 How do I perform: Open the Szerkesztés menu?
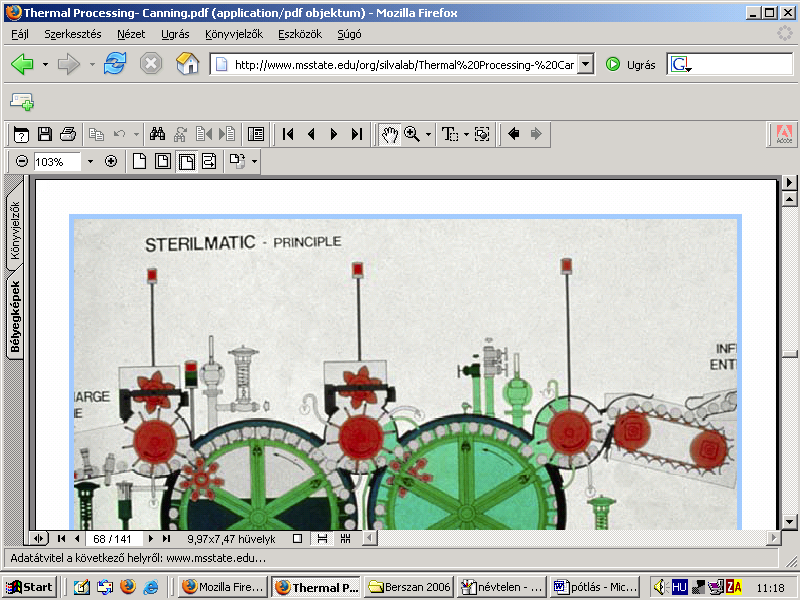point(73,34)
